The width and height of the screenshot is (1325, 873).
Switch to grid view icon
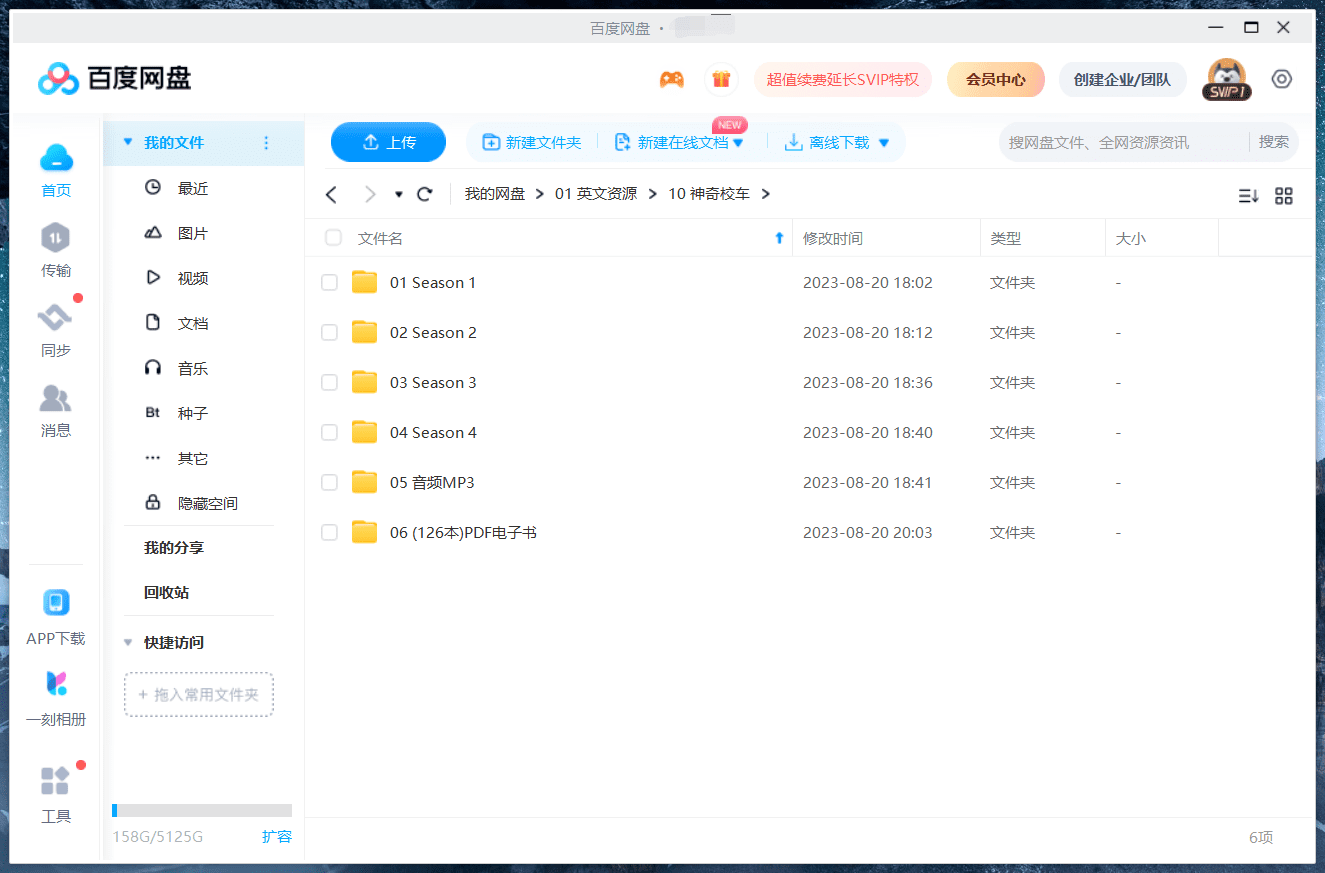[1284, 196]
